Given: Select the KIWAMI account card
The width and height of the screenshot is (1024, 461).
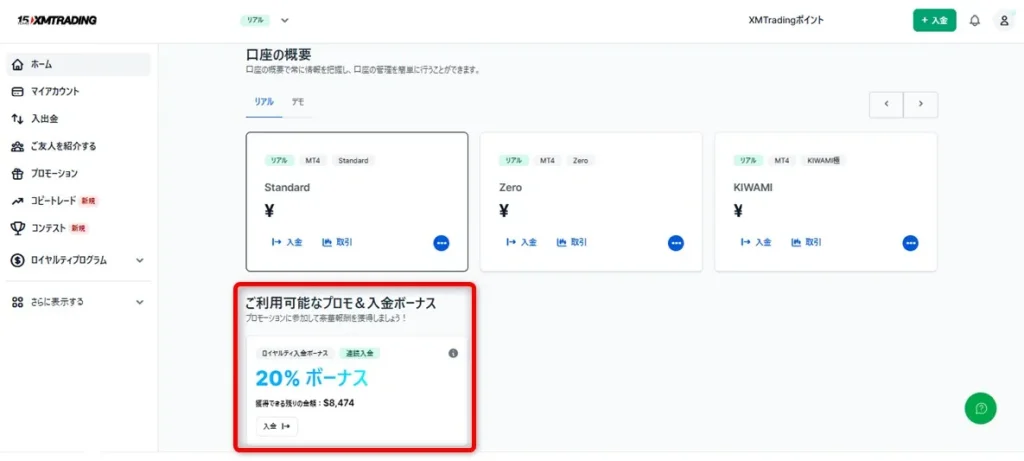Looking at the screenshot, I should (x=826, y=202).
